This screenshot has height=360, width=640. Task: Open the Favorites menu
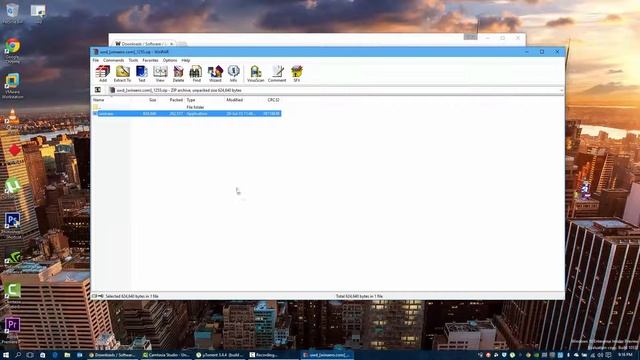click(x=150, y=60)
